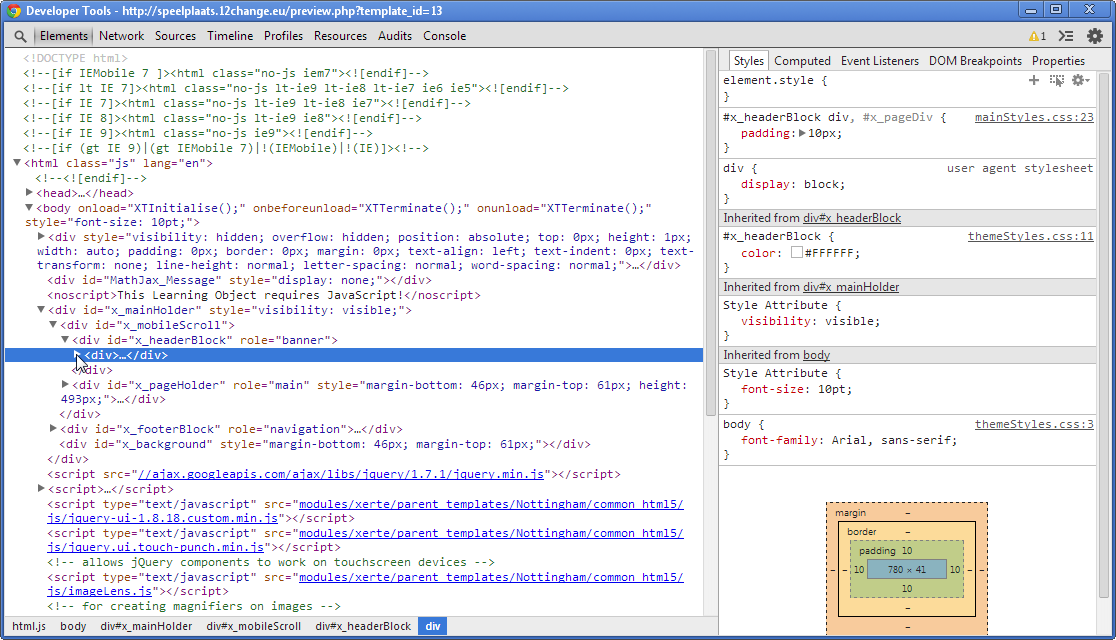Collapse the x_headerBlock div node

65,340
